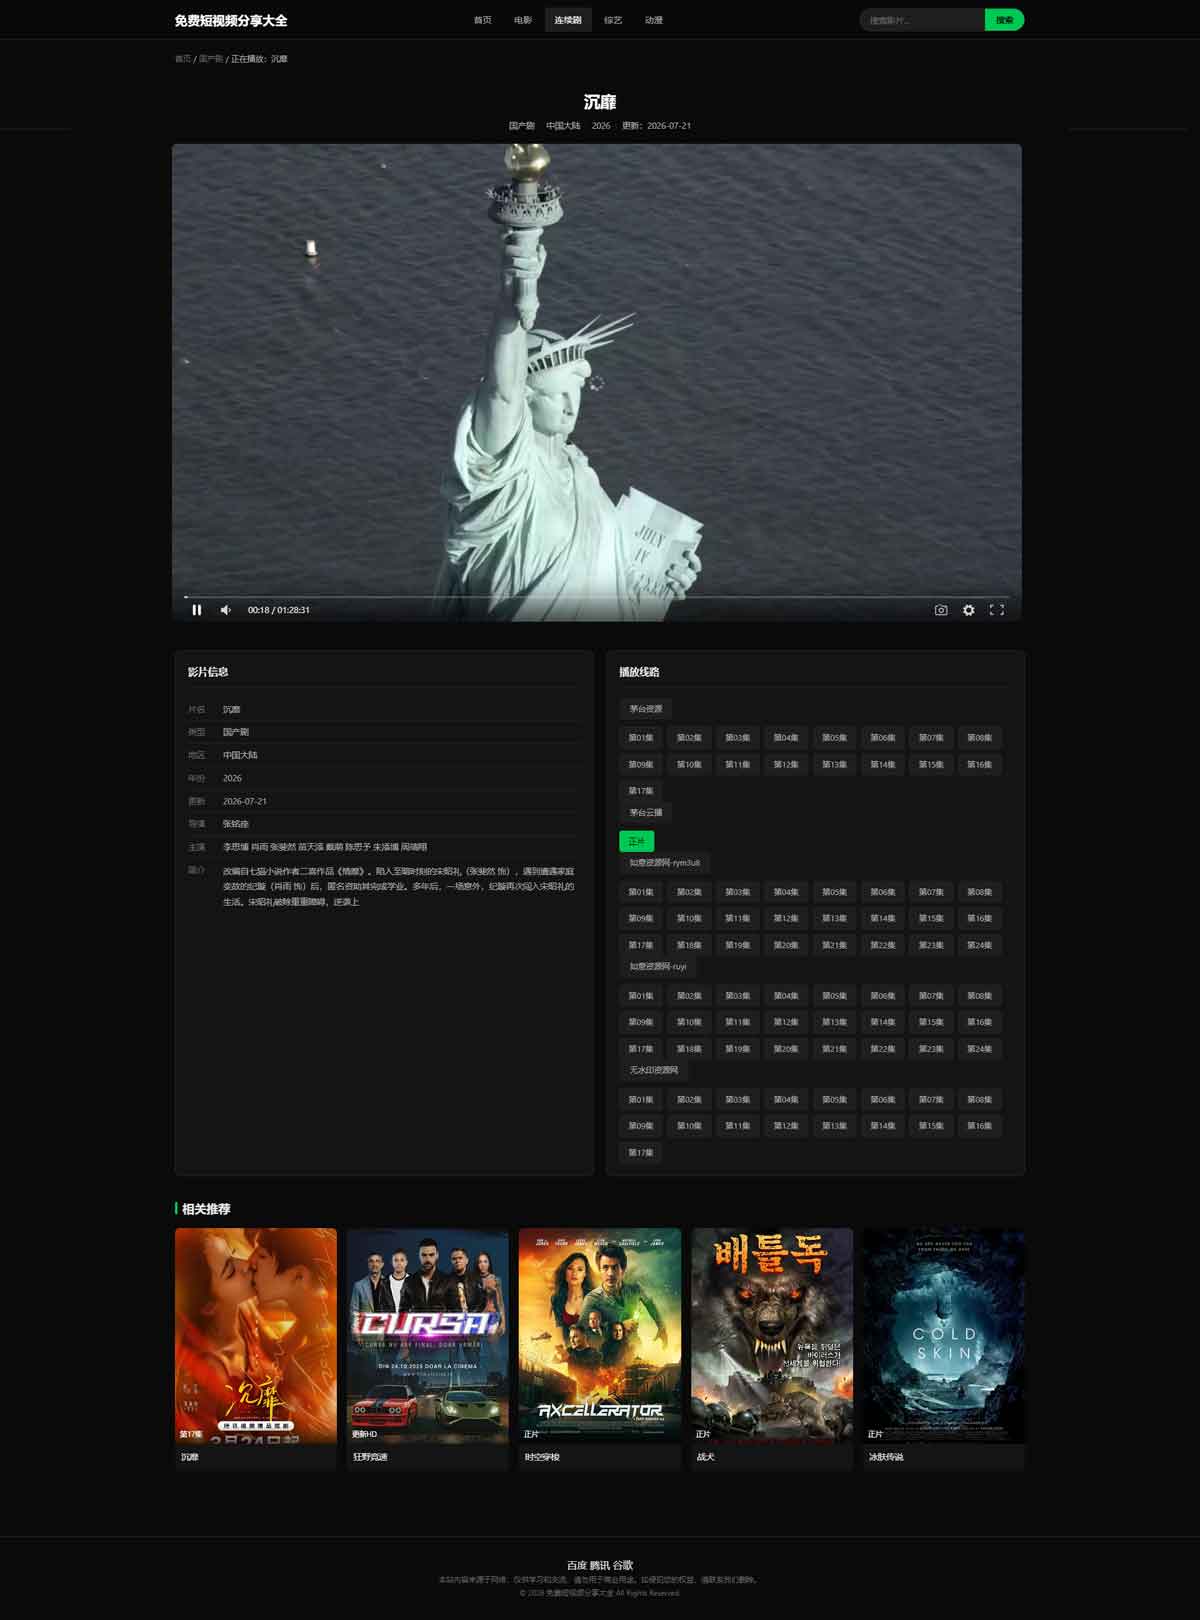Open 腾讯 footer link
This screenshot has height=1620, width=1200.
(600, 1566)
